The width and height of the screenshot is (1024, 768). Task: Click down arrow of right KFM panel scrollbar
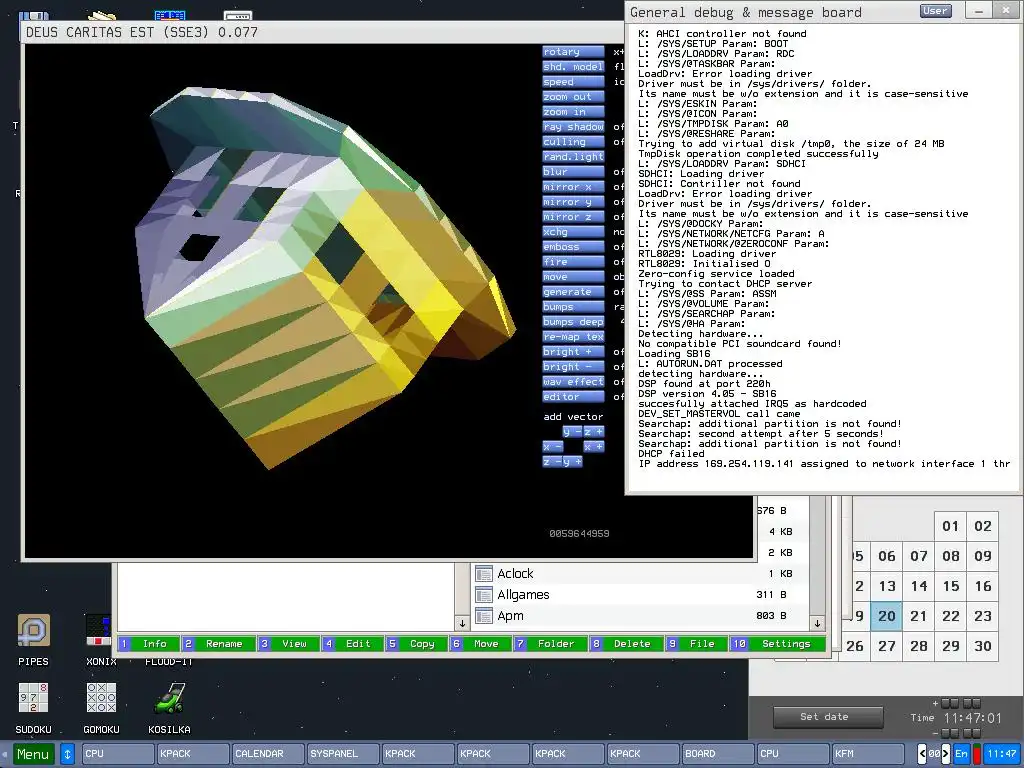817,623
